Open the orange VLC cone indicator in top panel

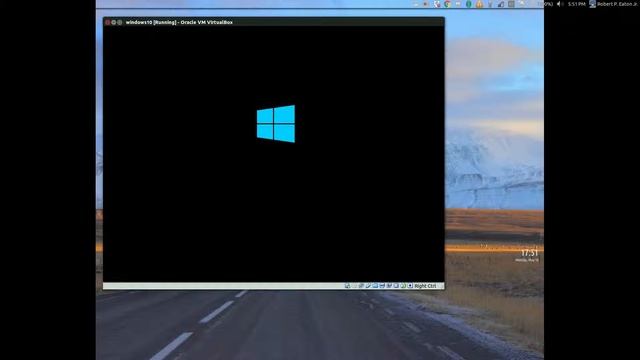(x=479, y=4)
